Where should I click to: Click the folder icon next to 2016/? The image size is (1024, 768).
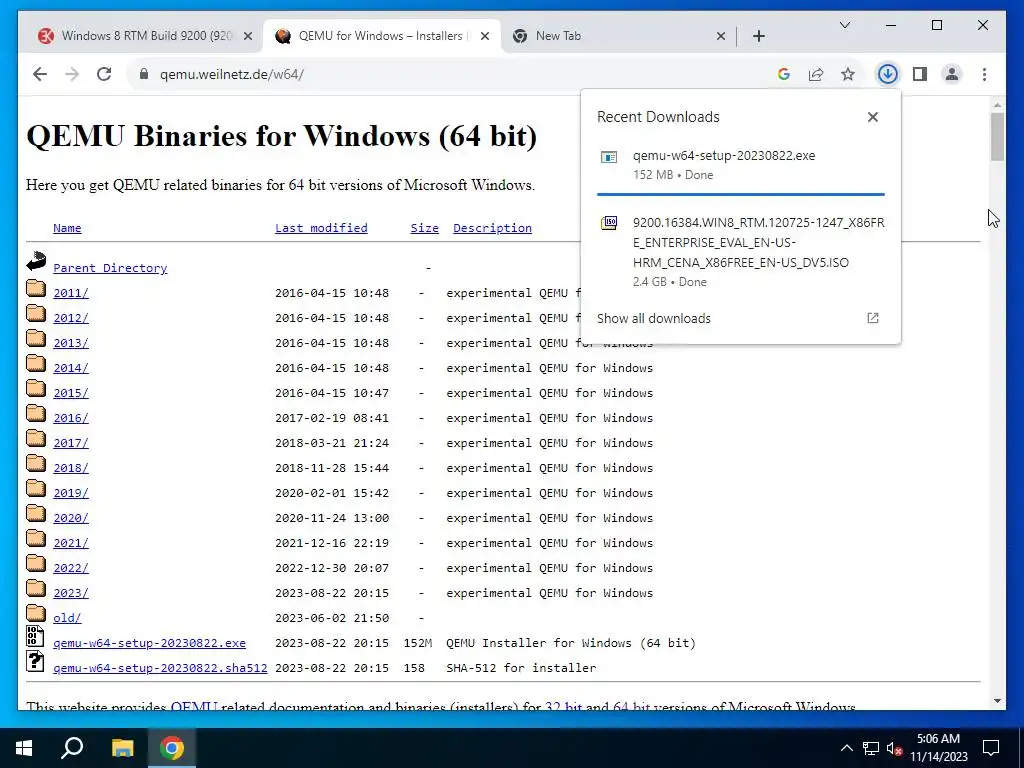(x=36, y=413)
